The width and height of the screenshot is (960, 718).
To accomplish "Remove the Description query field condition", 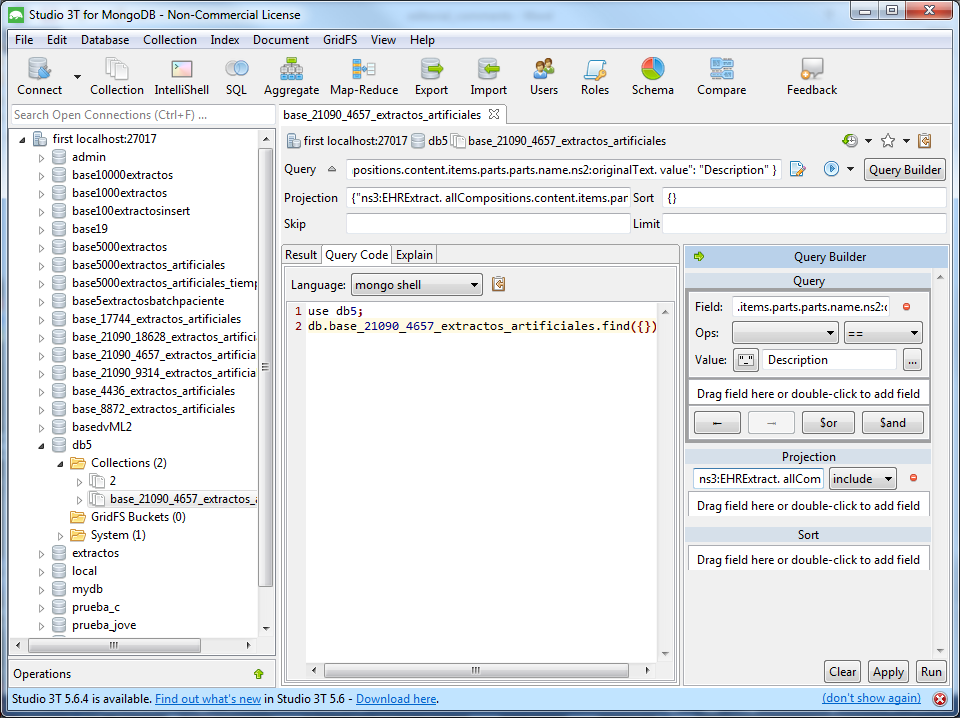I will [x=907, y=307].
